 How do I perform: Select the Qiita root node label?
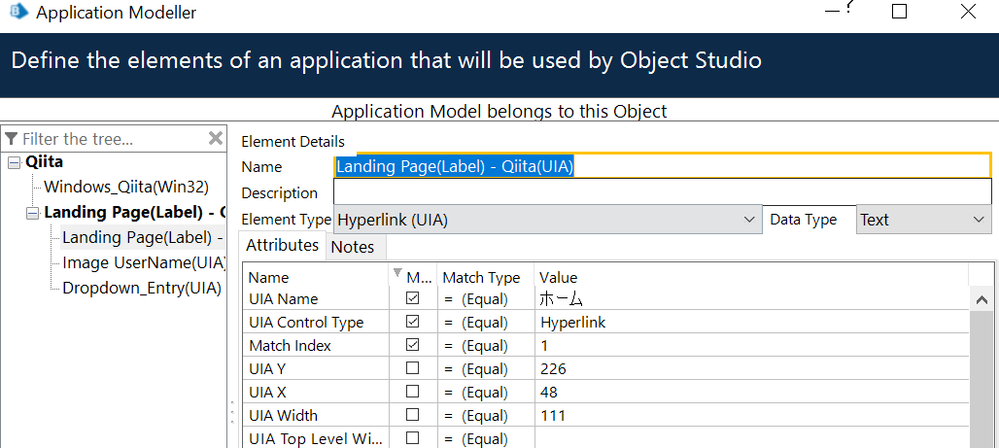coord(44,162)
